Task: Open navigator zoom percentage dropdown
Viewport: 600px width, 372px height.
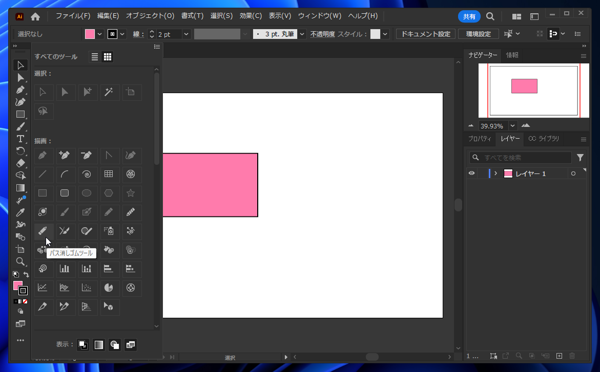Action: (512, 126)
